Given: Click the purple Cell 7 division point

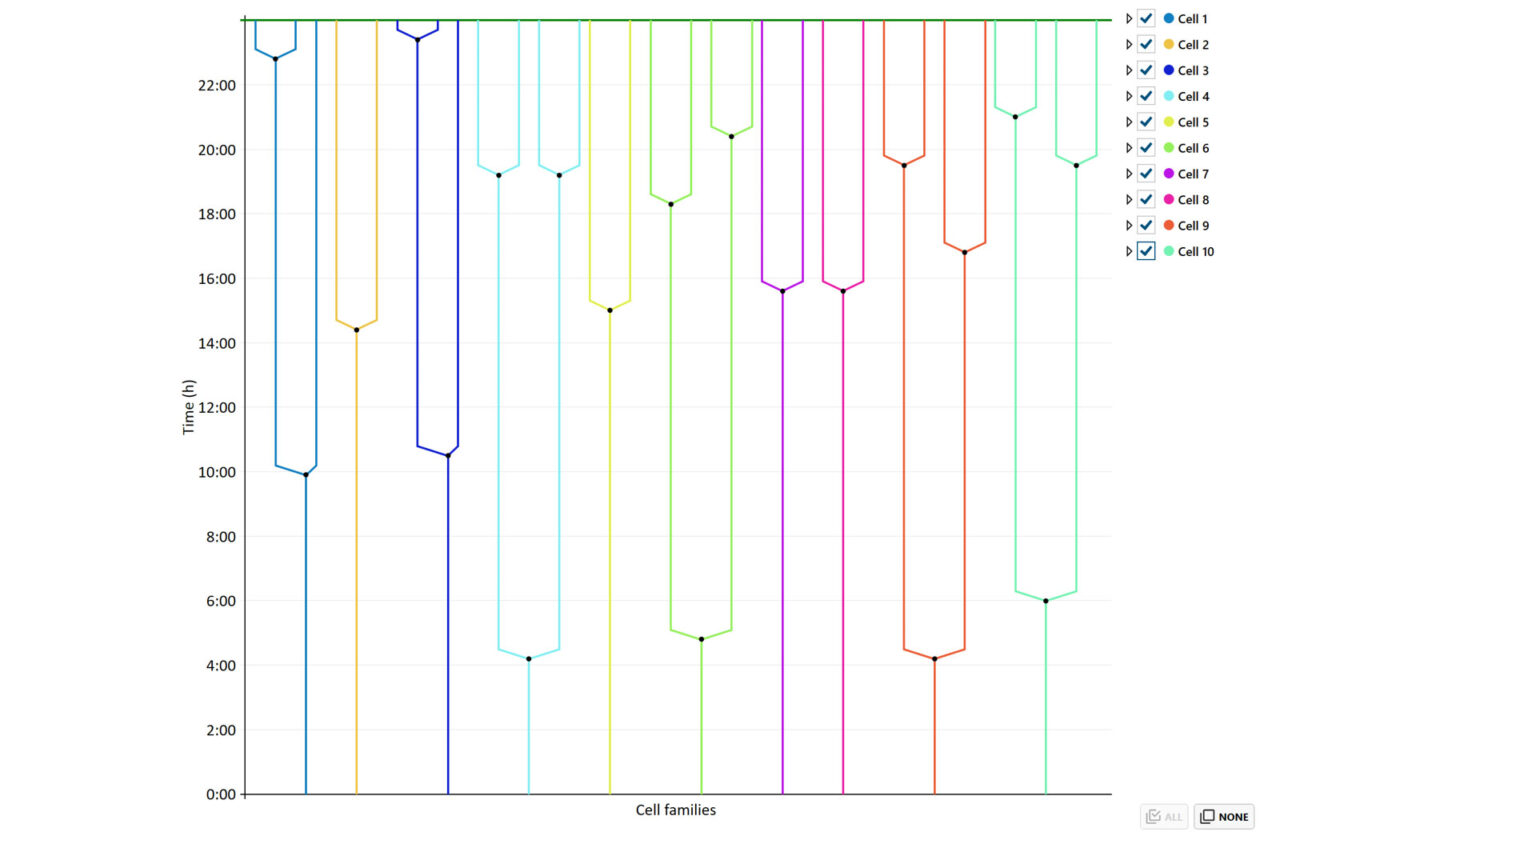Looking at the screenshot, I should (x=782, y=291).
